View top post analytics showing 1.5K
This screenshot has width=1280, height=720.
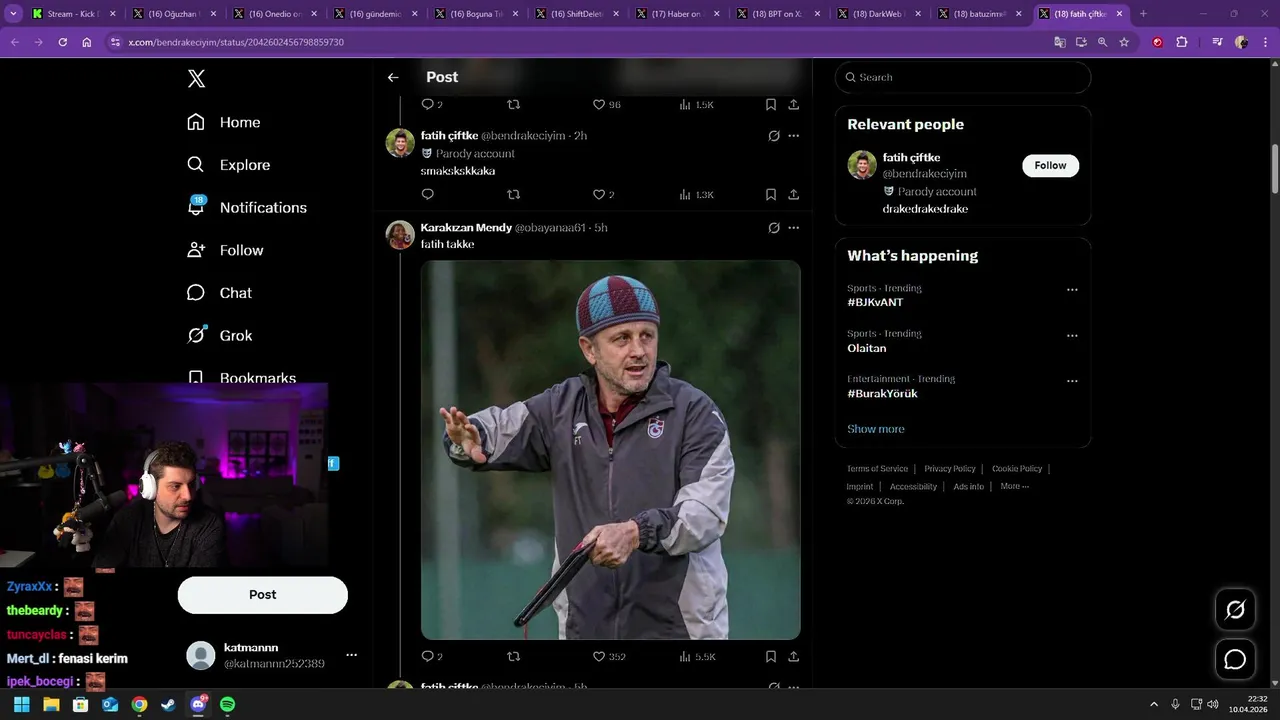click(x=696, y=104)
